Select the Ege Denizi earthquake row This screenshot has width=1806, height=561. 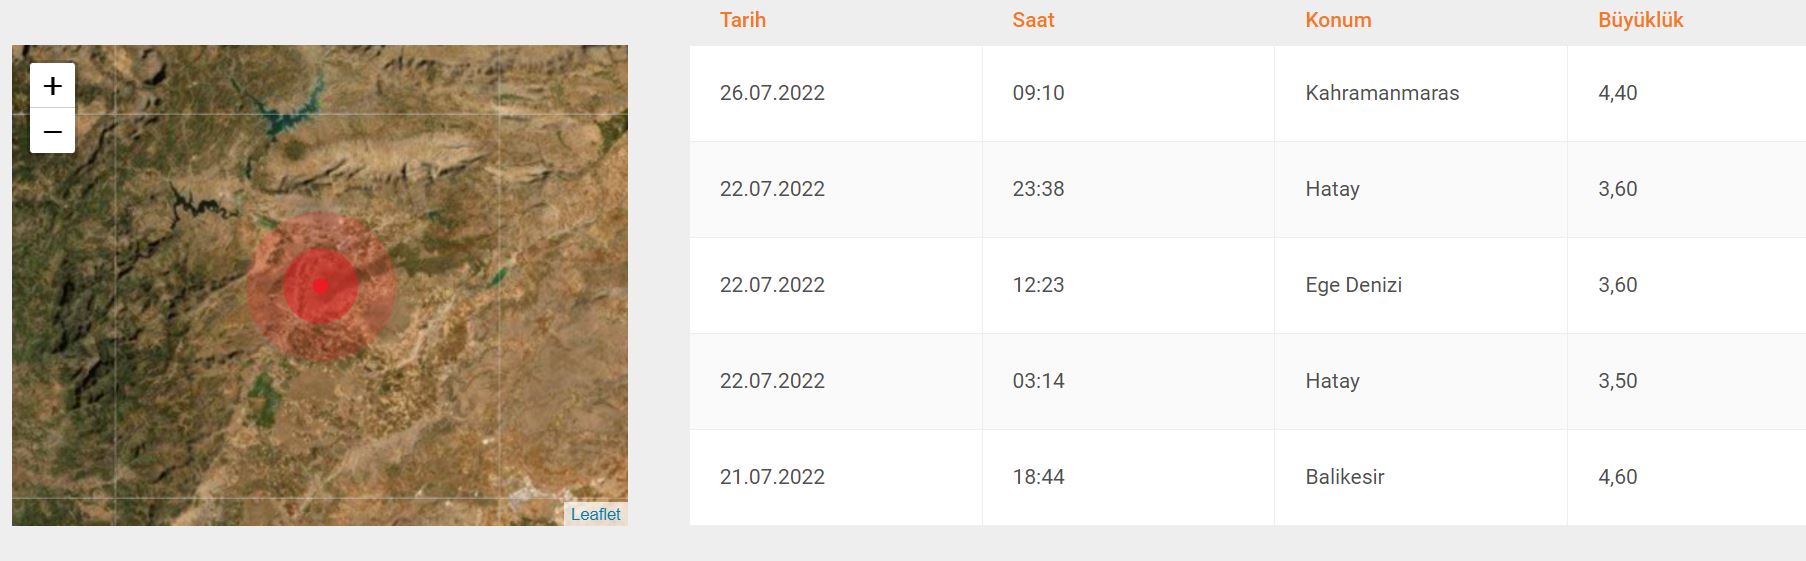1248,285
